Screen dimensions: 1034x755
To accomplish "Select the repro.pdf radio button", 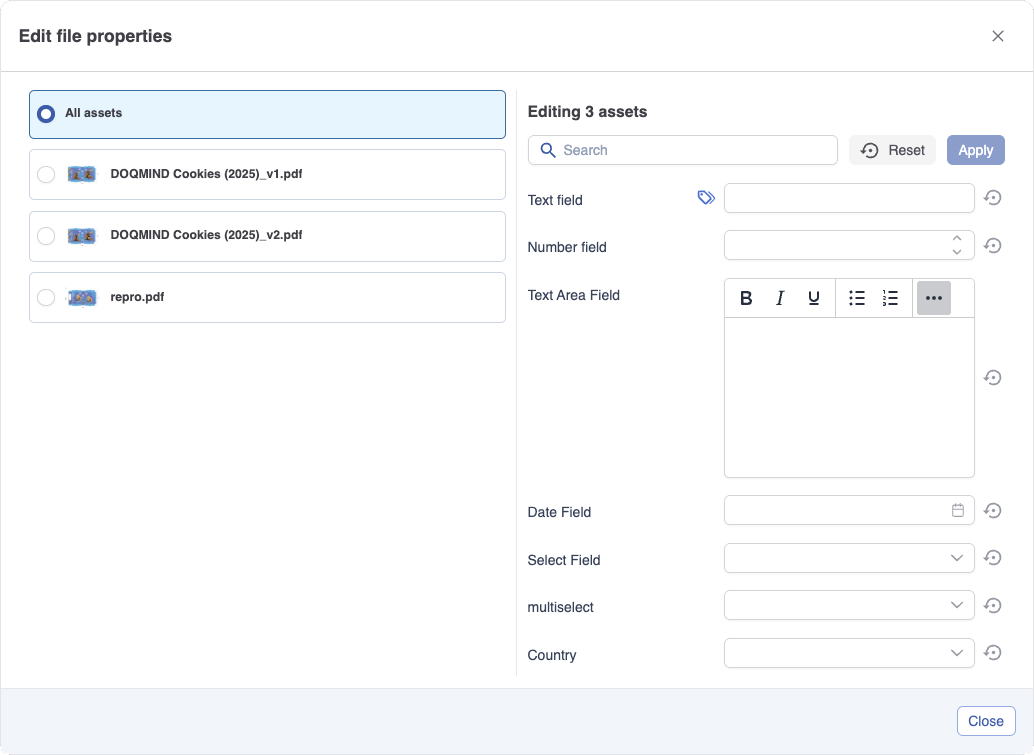I will [x=46, y=297].
